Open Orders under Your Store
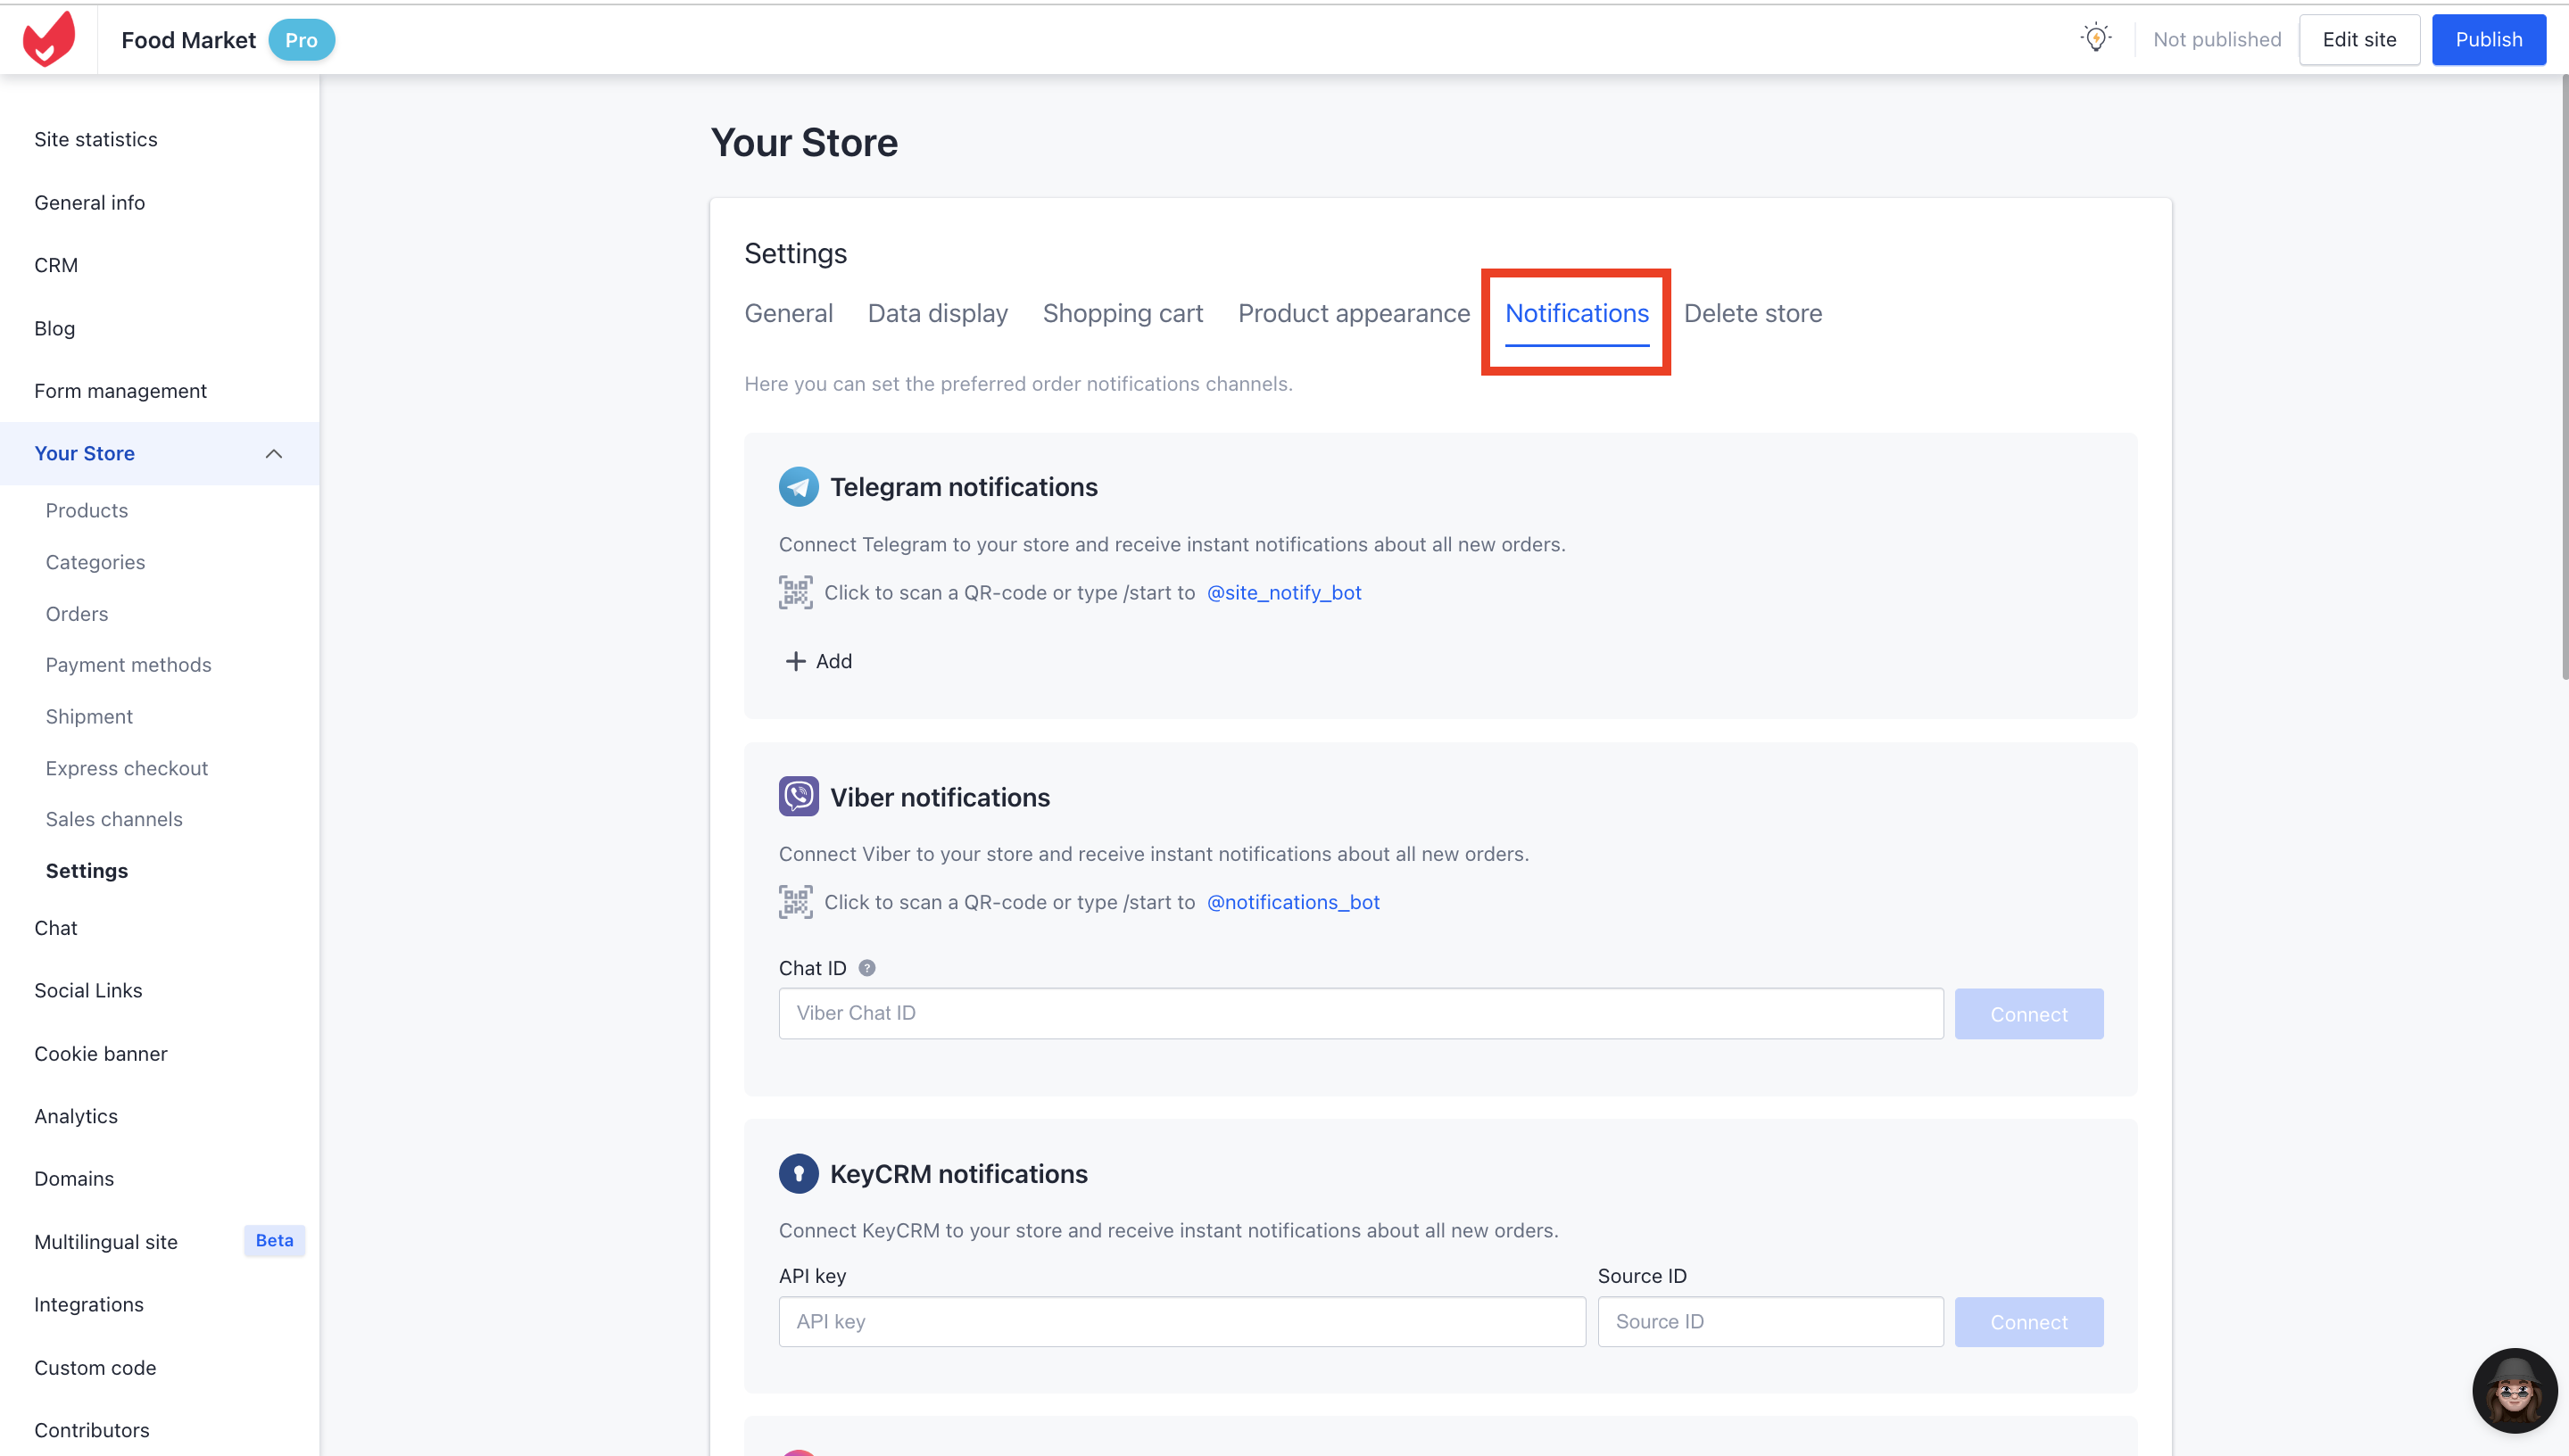Image resolution: width=2569 pixels, height=1456 pixels. pyautogui.click(x=76, y=614)
